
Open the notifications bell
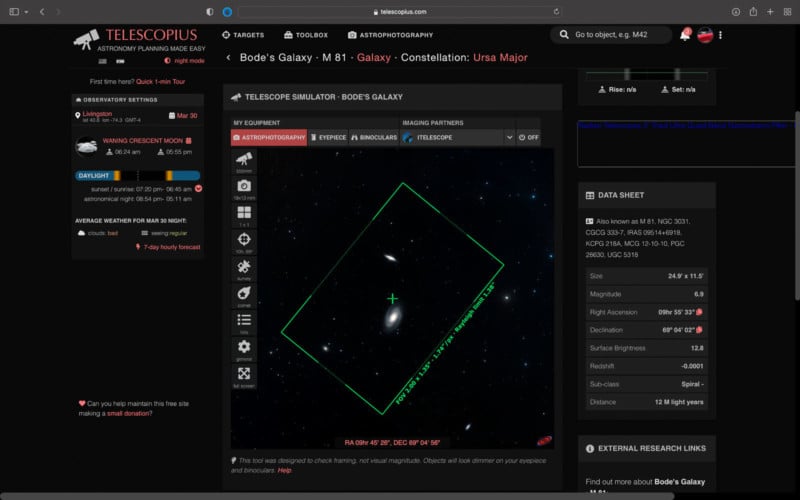685,35
